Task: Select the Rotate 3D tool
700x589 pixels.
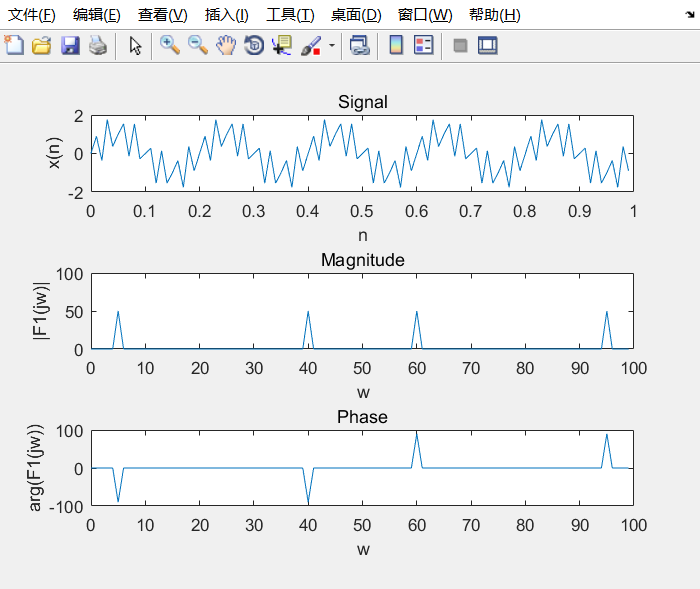Action: tap(254, 45)
